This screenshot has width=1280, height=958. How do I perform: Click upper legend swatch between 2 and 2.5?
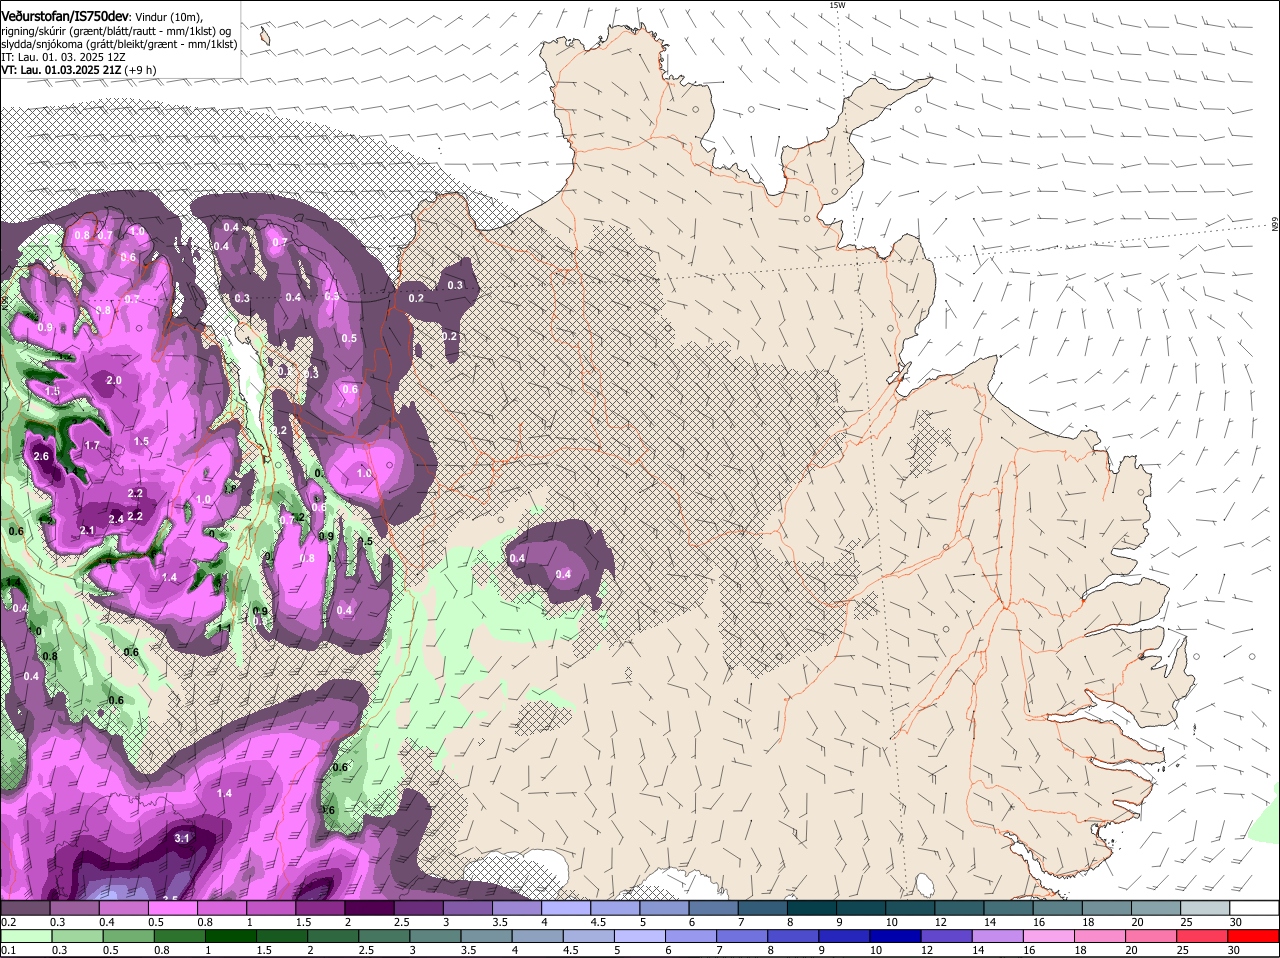[x=370, y=907]
